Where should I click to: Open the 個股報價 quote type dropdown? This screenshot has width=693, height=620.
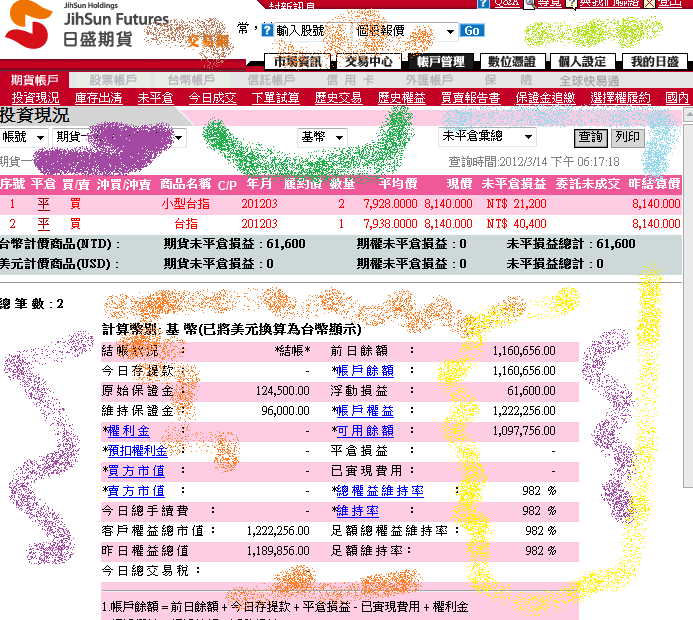404,31
